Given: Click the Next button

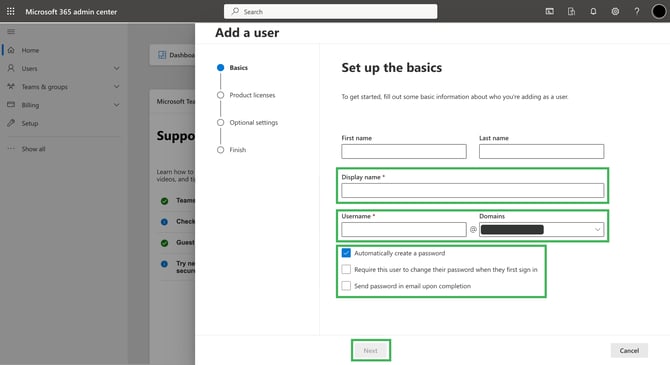Looking at the screenshot, I should pyautogui.click(x=370, y=350).
